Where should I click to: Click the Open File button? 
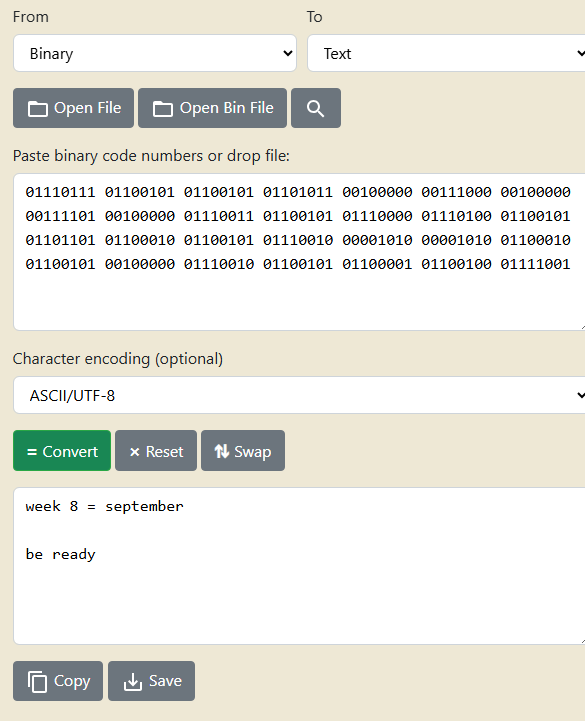coord(74,108)
